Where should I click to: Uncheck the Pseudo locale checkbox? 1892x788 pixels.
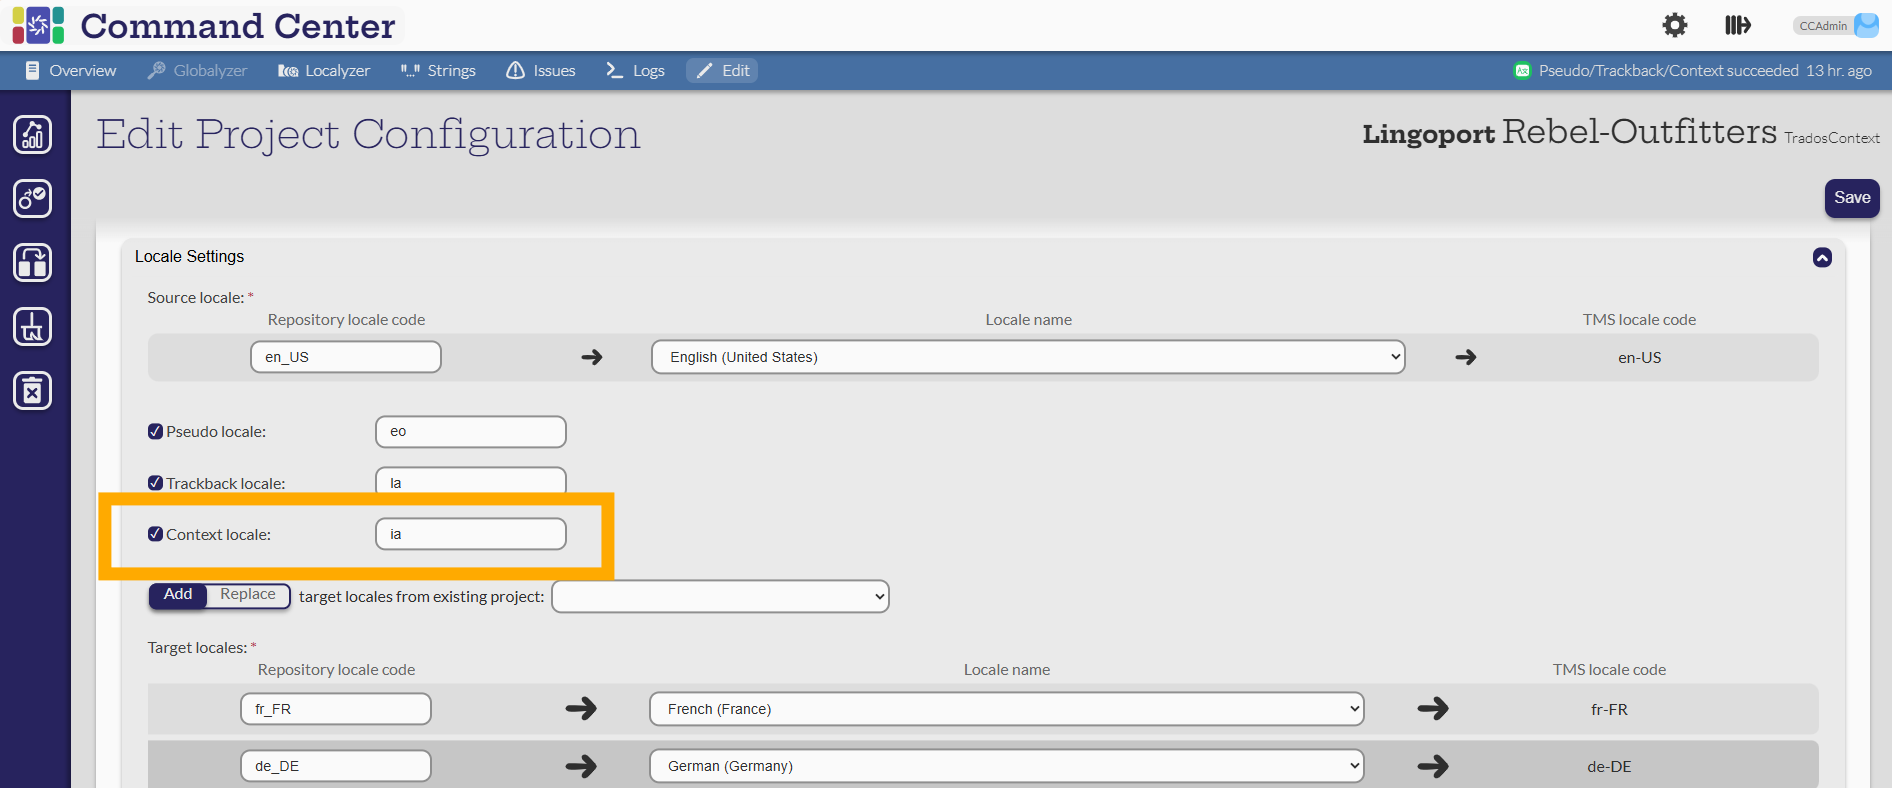click(x=155, y=432)
